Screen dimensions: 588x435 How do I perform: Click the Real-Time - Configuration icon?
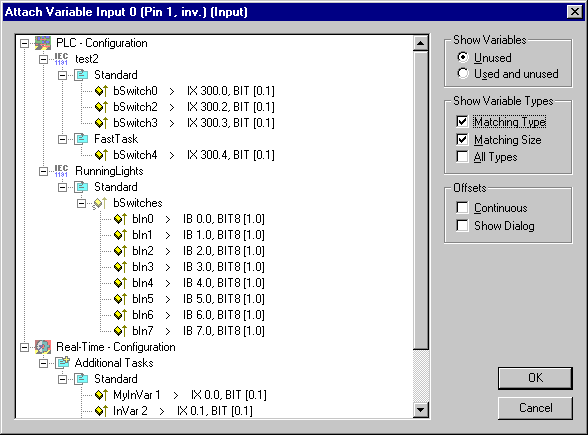tap(43, 347)
